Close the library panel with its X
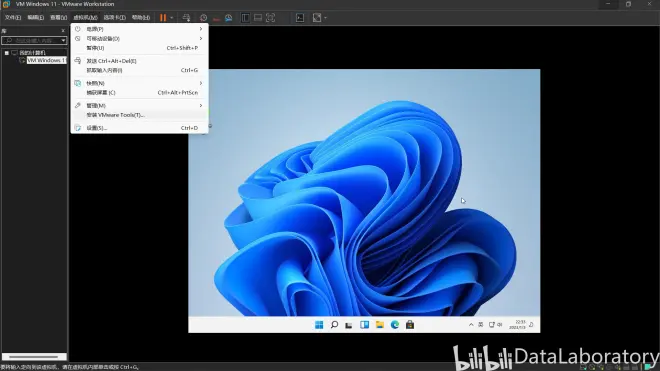This screenshot has height=371, width=660. (x=63, y=31)
